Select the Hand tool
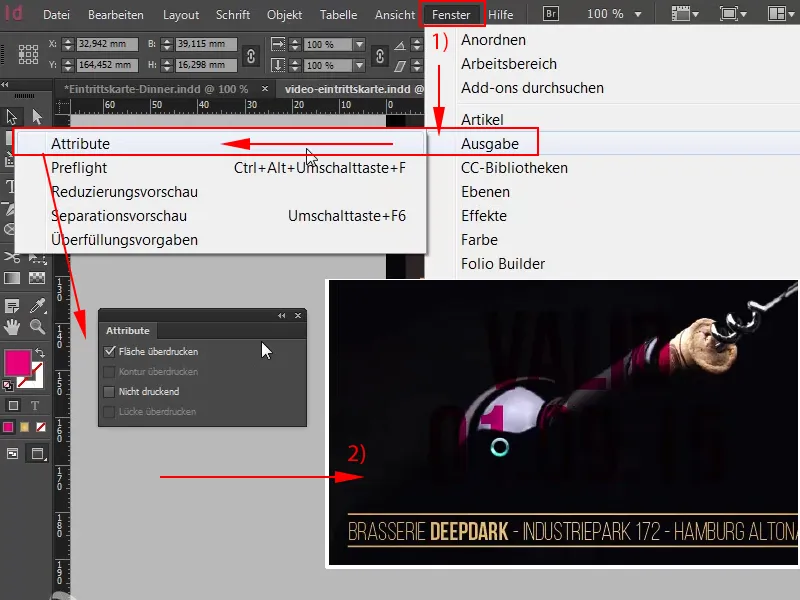Screen dimensions: 800x600 [12, 327]
